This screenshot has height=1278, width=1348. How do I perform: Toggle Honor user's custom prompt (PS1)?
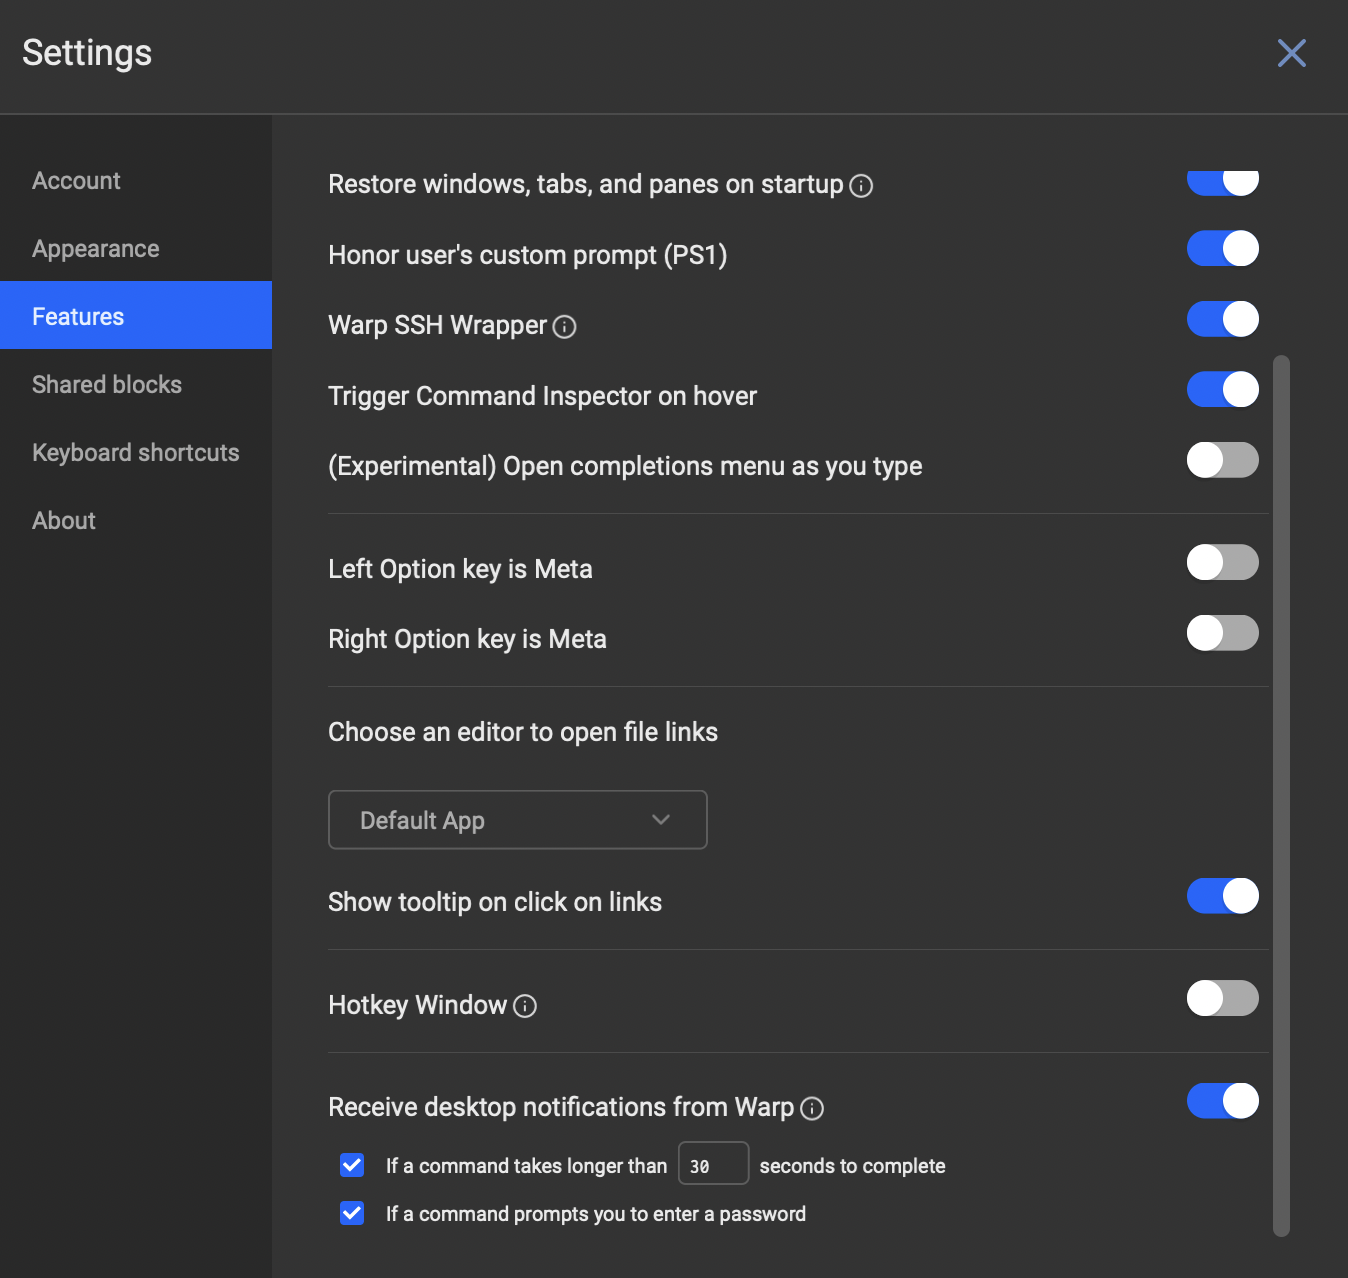[1222, 249]
